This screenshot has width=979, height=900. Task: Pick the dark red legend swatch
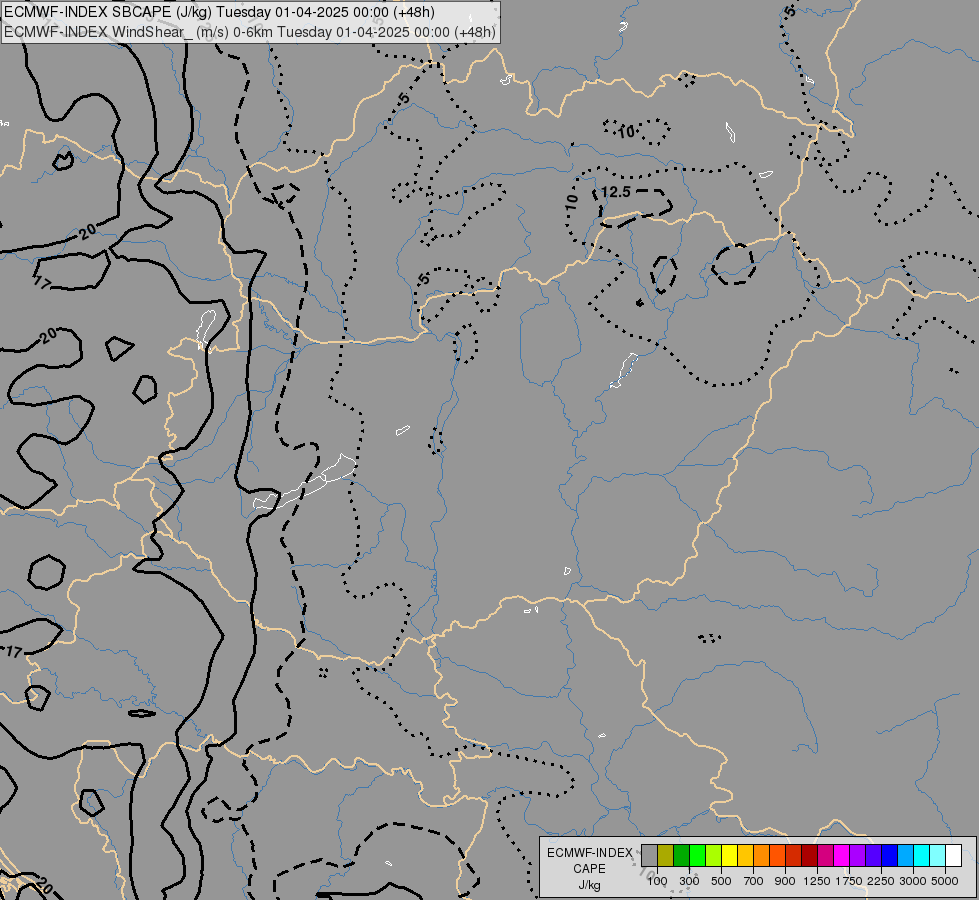point(810,855)
